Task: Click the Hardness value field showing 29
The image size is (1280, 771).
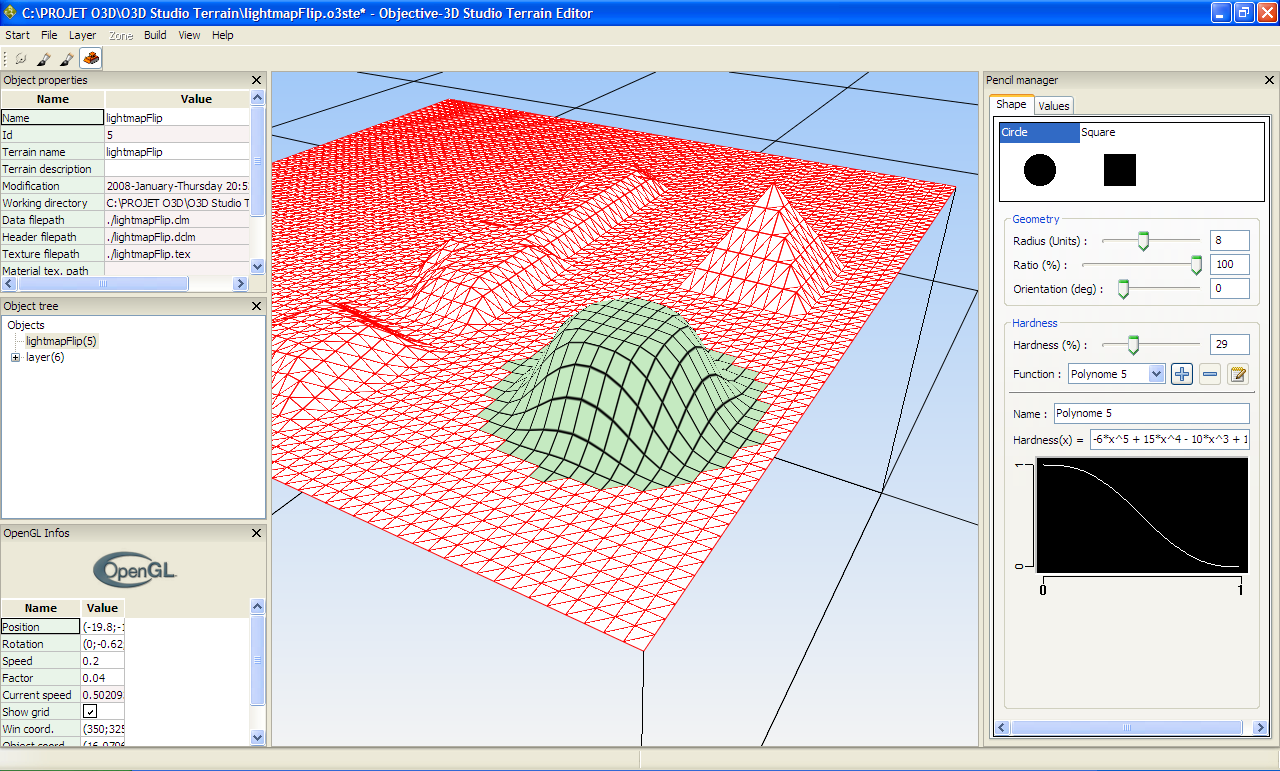Action: pyautogui.click(x=1229, y=345)
